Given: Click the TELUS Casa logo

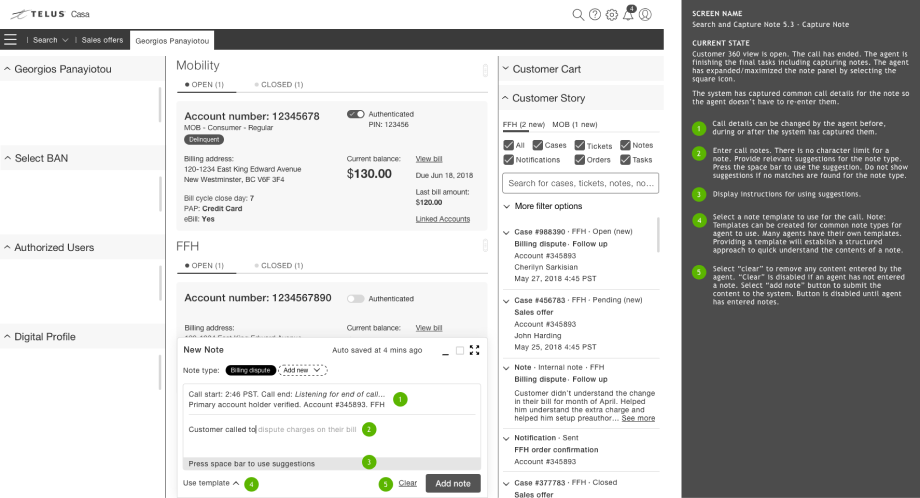Looking at the screenshot, I should pos(50,14).
